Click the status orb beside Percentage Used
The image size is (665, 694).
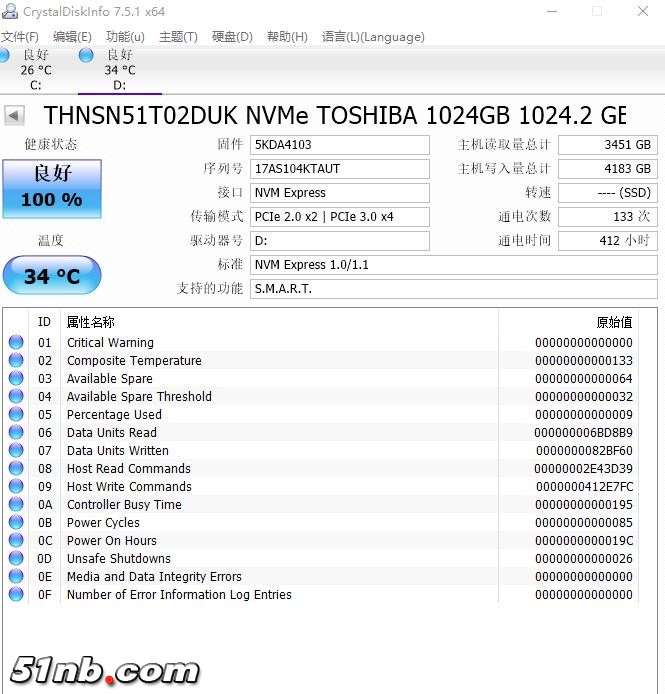click(x=16, y=415)
